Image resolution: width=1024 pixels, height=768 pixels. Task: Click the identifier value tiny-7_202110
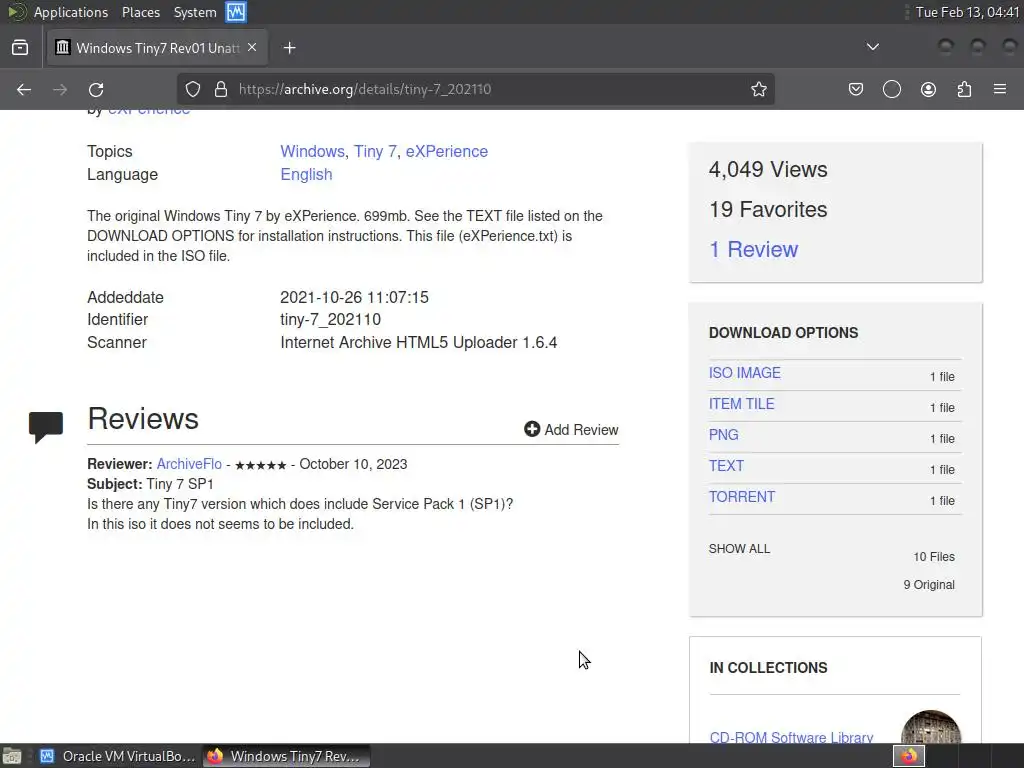tap(330, 320)
